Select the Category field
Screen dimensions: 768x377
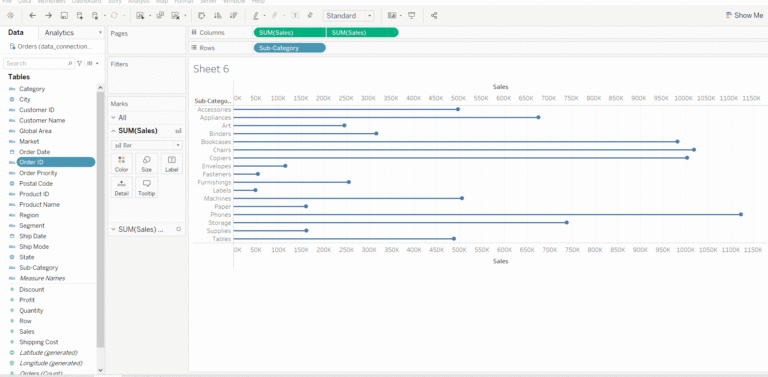pos(32,89)
